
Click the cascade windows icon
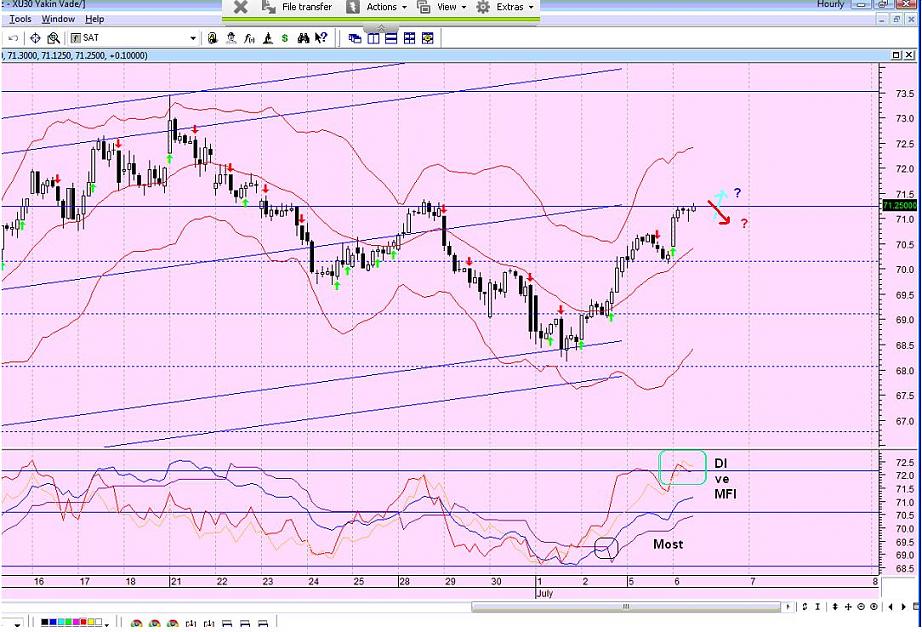click(x=355, y=38)
